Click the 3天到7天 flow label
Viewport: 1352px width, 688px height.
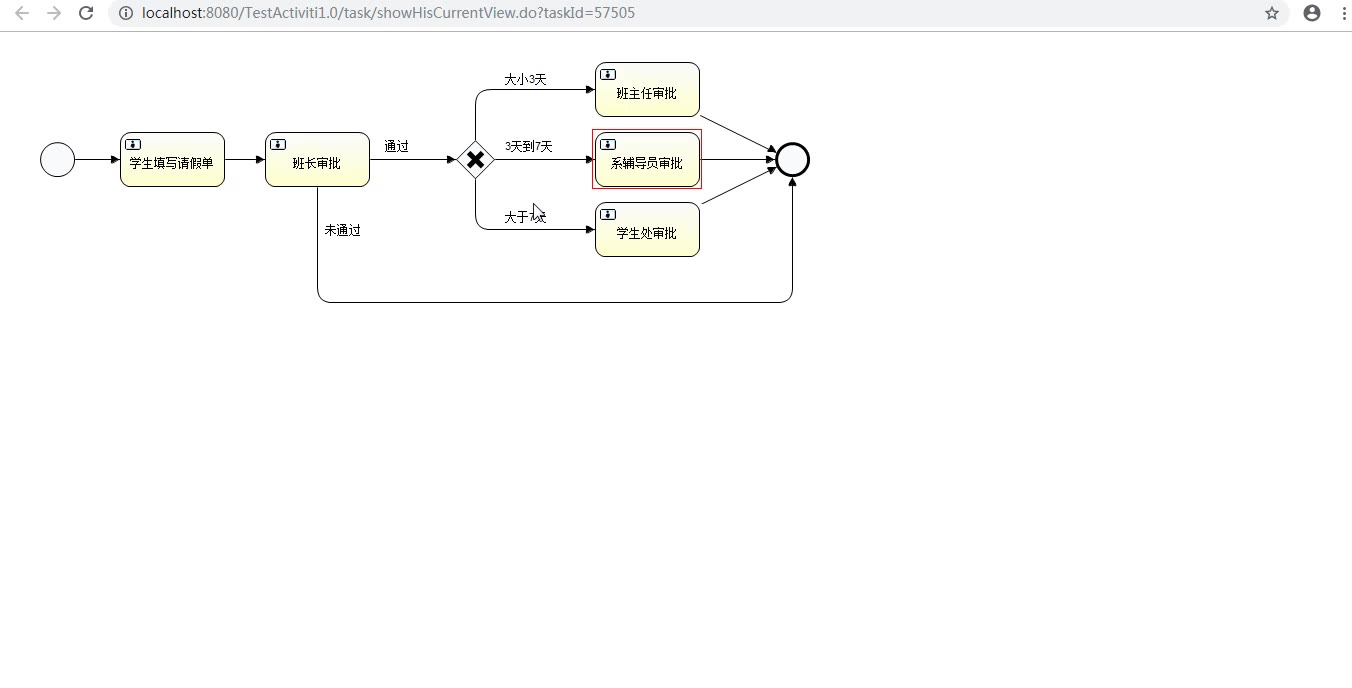pos(528,146)
